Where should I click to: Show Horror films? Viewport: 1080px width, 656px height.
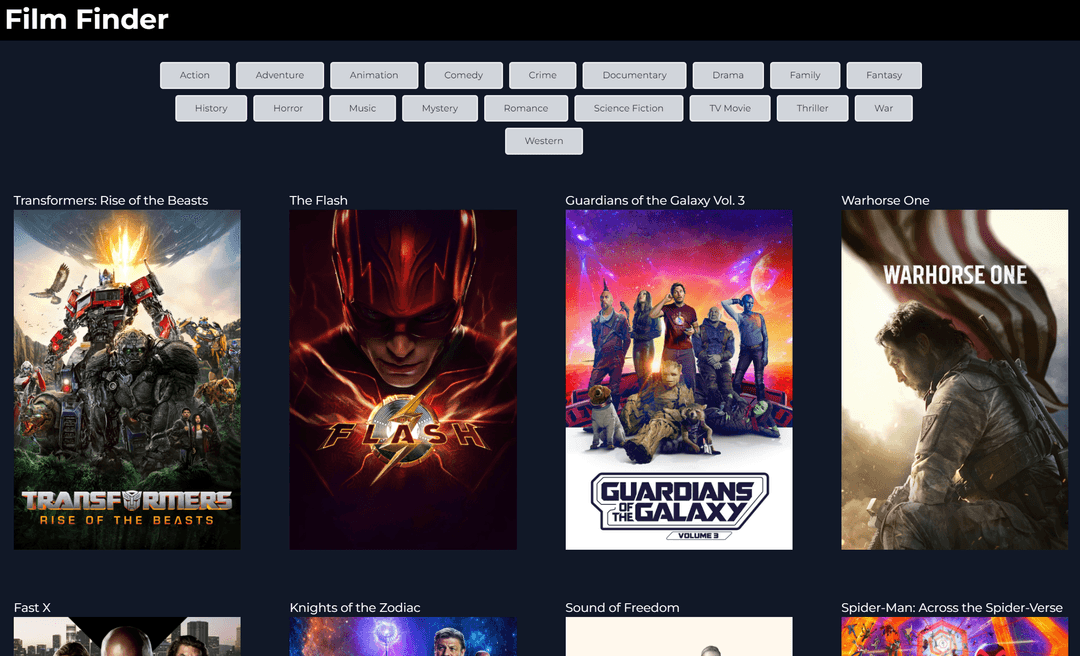(288, 108)
